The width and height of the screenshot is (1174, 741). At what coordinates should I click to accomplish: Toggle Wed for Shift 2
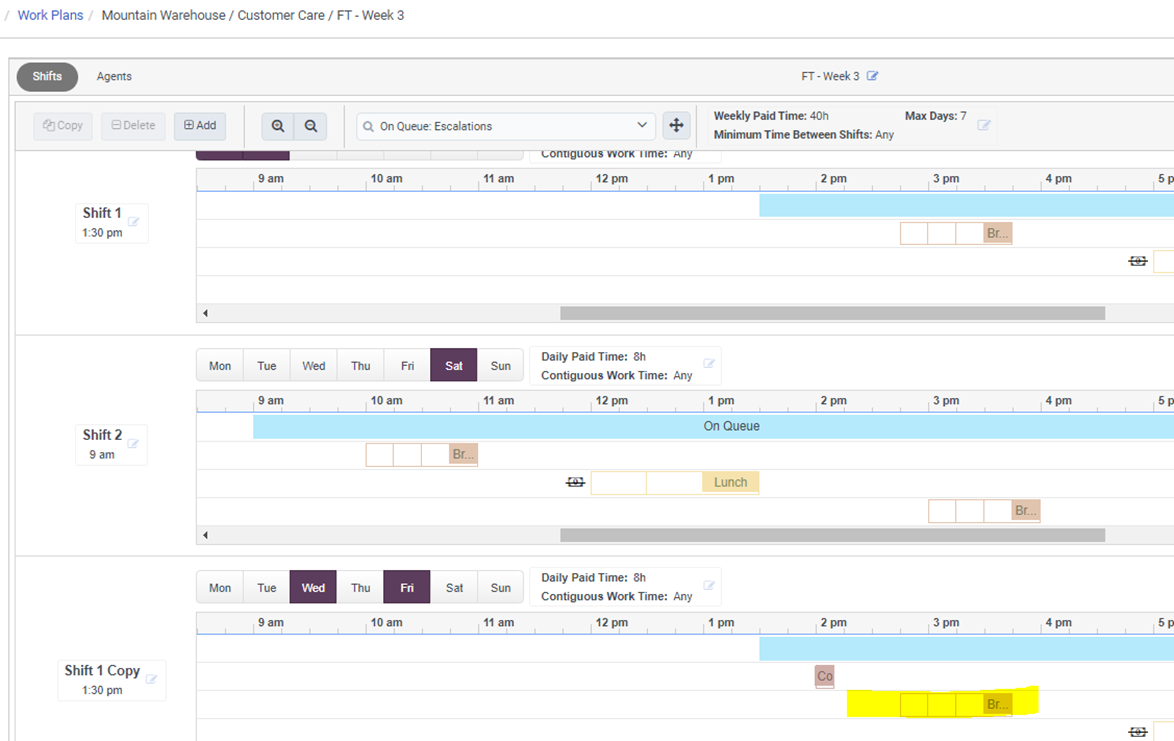tap(314, 365)
